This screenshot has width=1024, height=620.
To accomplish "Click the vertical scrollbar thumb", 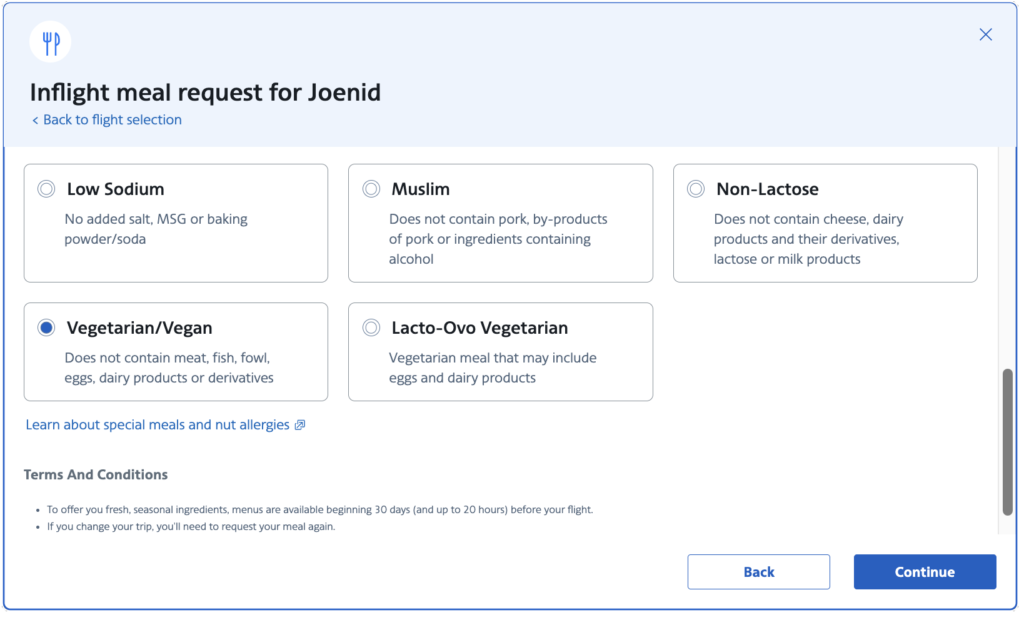I will pyautogui.click(x=1008, y=442).
